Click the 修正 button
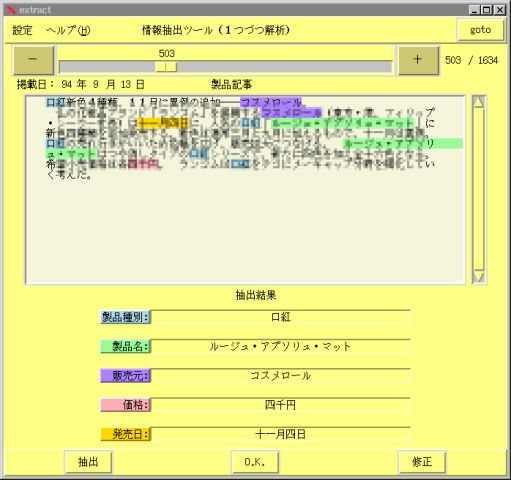The width and height of the screenshot is (511, 480). coord(422,462)
